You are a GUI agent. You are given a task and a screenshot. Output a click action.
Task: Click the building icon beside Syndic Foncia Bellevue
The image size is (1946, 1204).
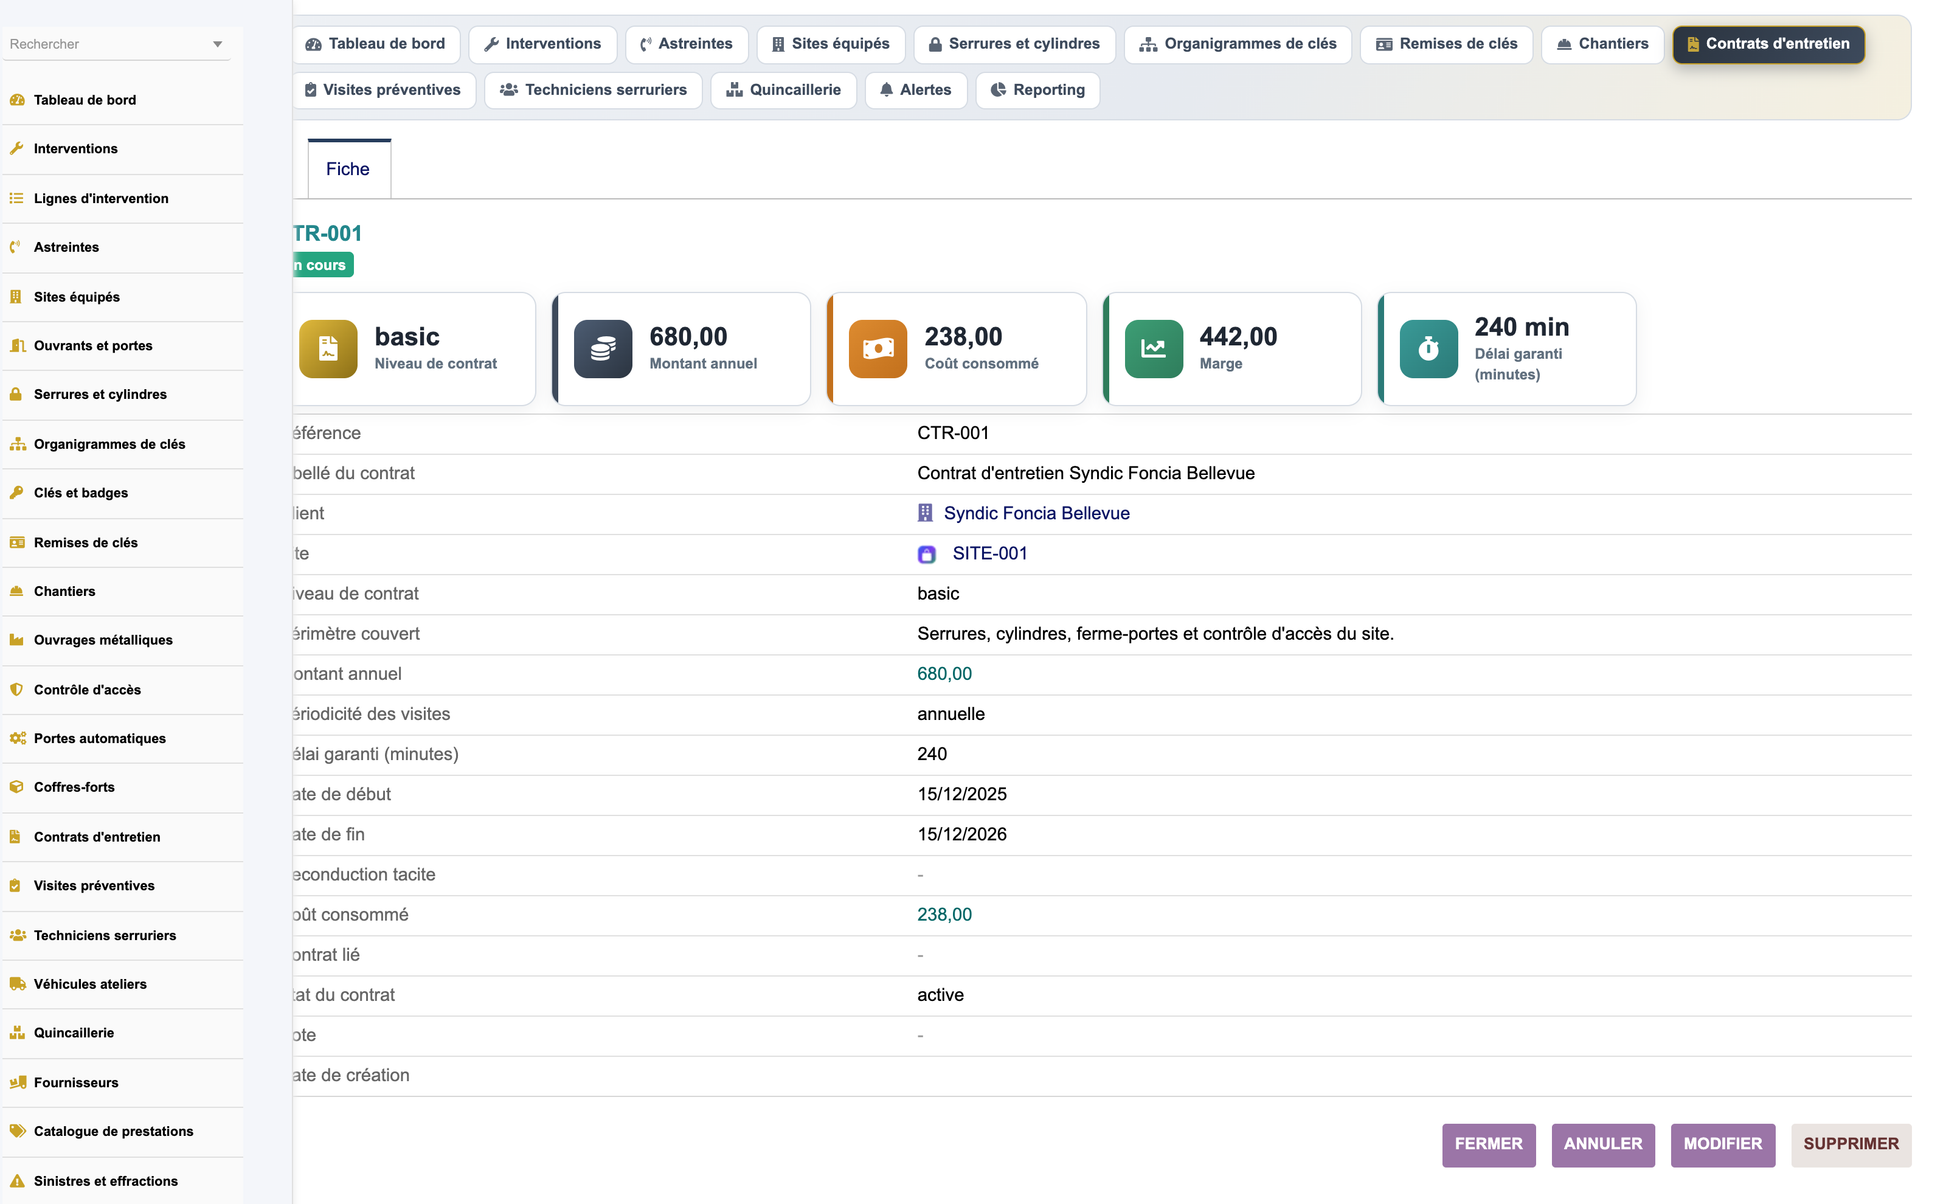(x=925, y=513)
